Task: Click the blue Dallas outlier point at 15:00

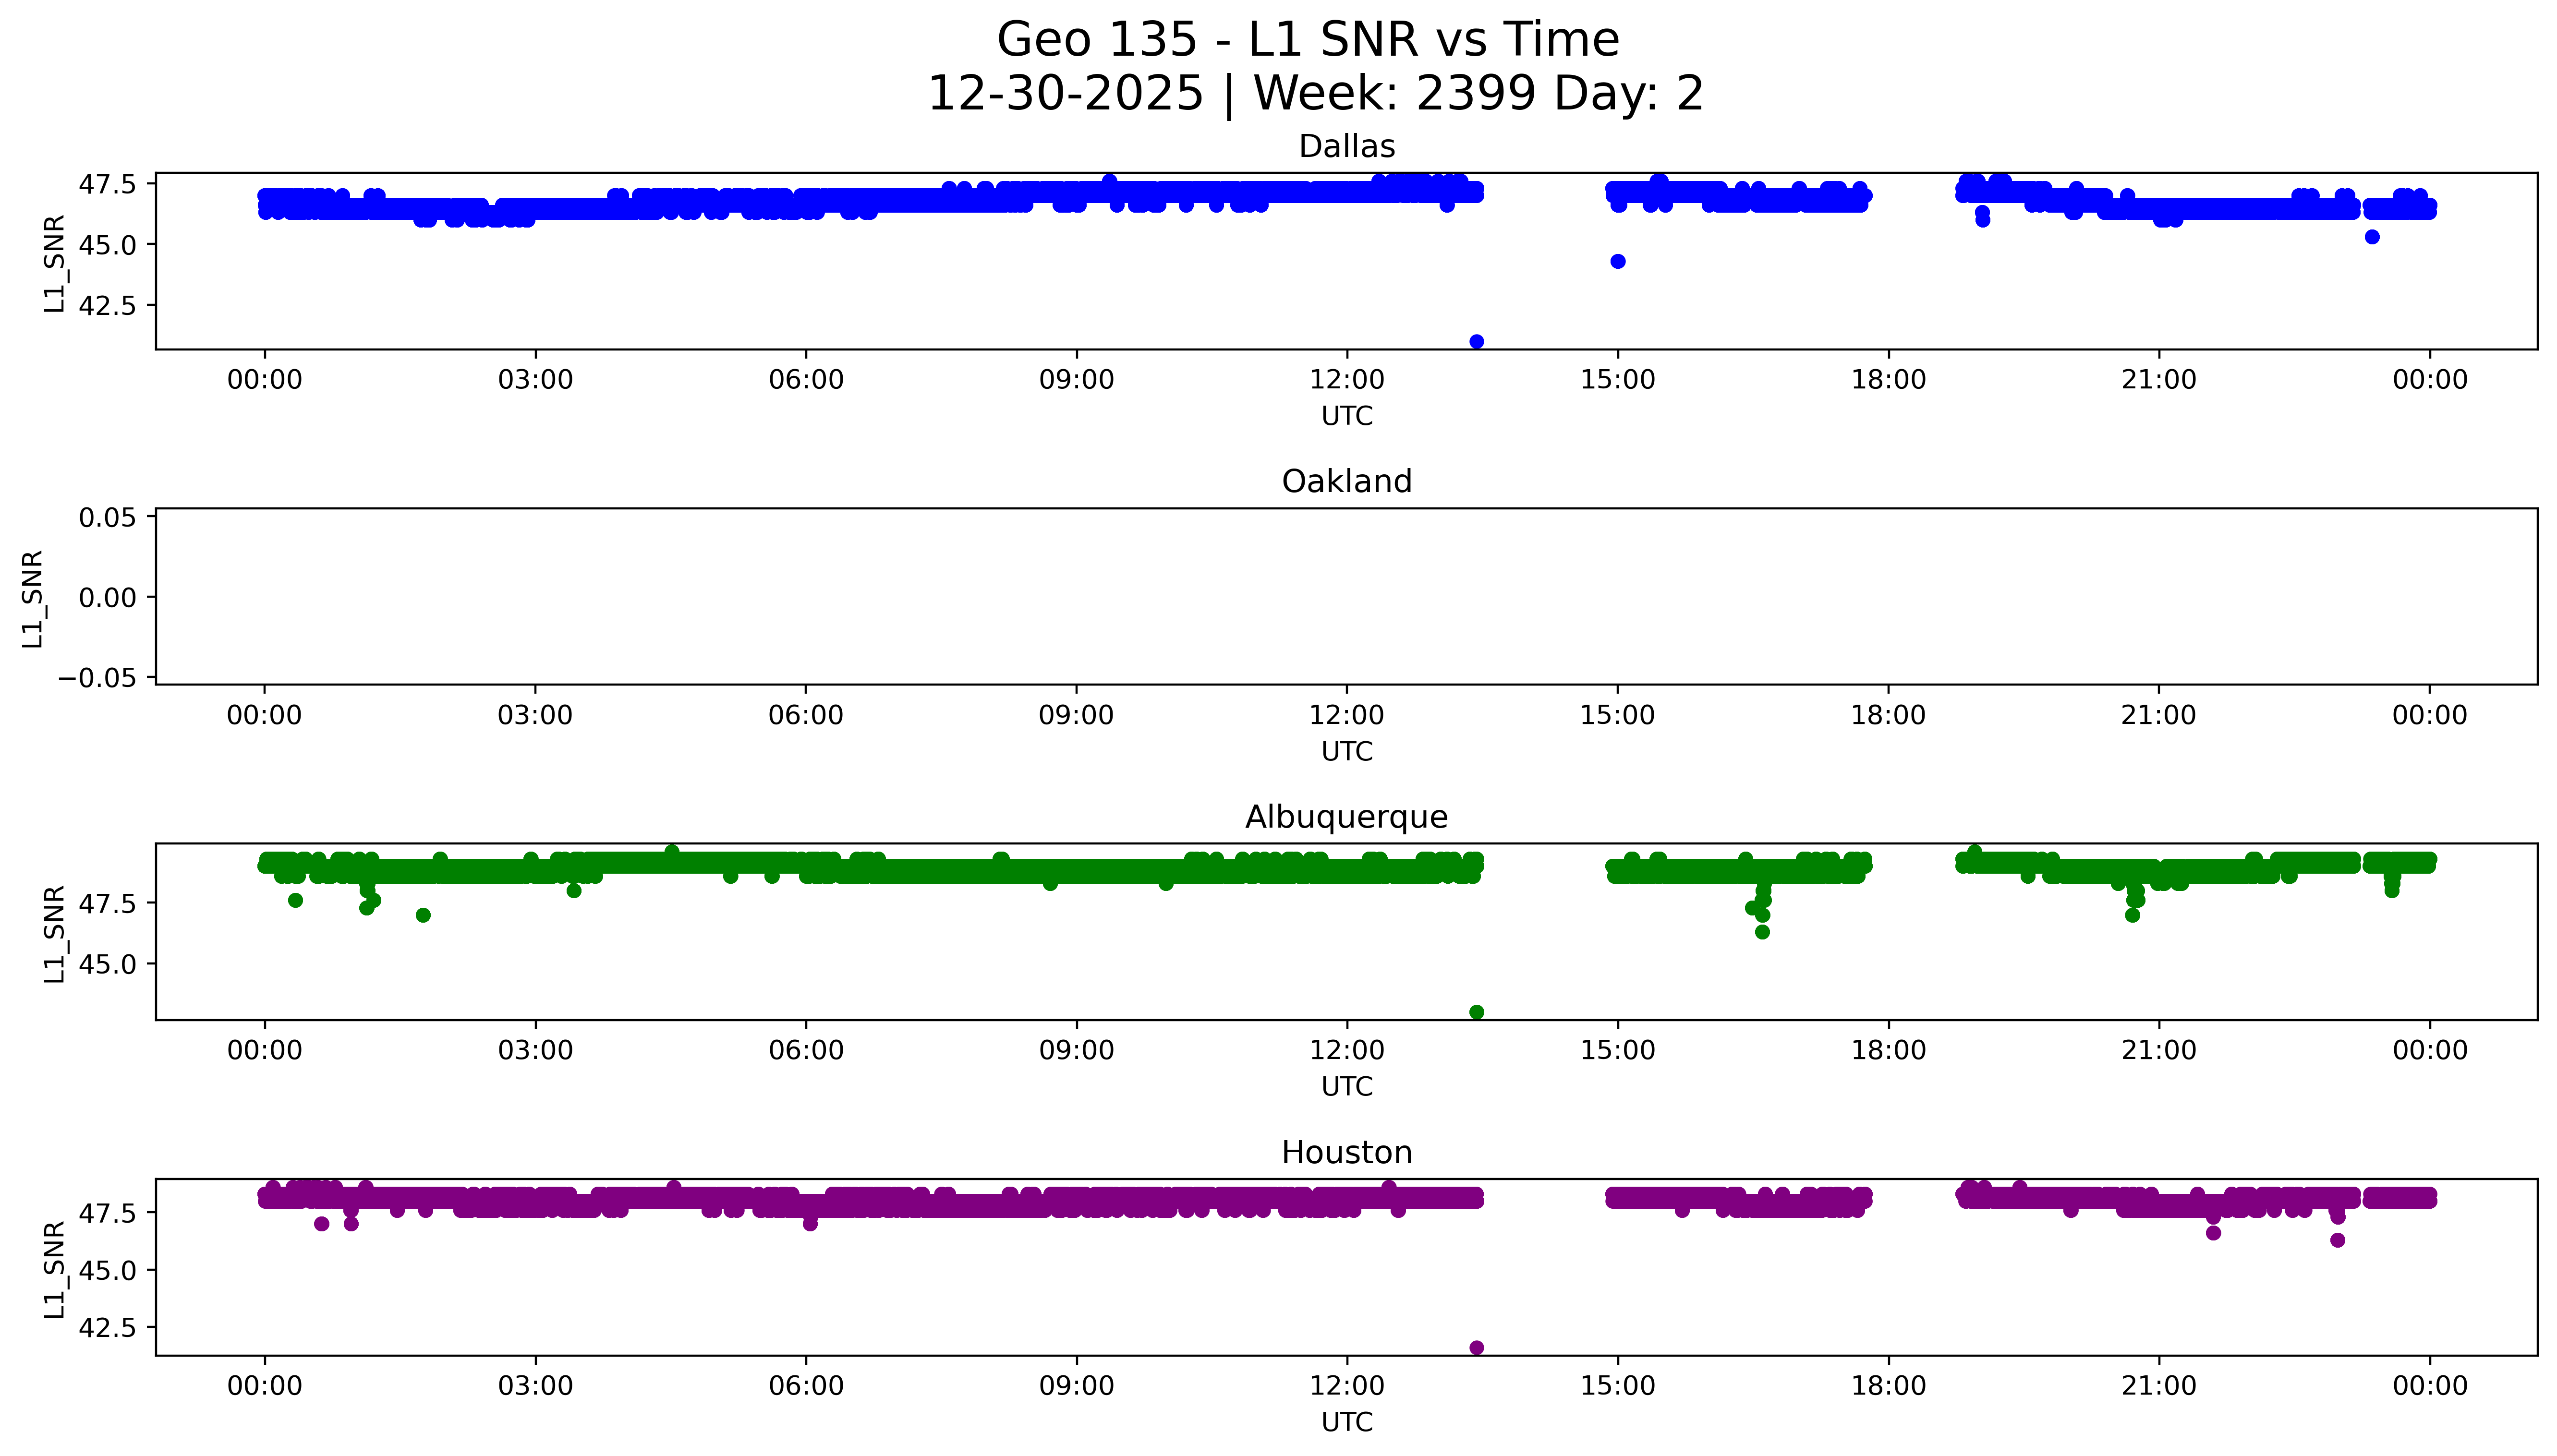Action: 1618,262
